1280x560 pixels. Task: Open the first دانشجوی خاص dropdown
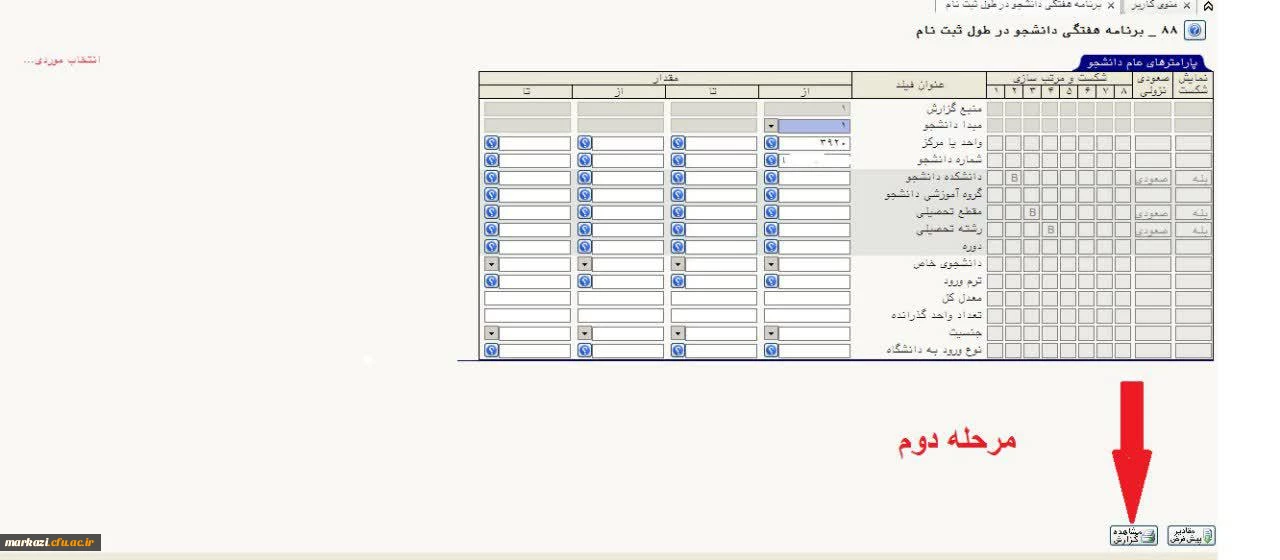tap(771, 265)
